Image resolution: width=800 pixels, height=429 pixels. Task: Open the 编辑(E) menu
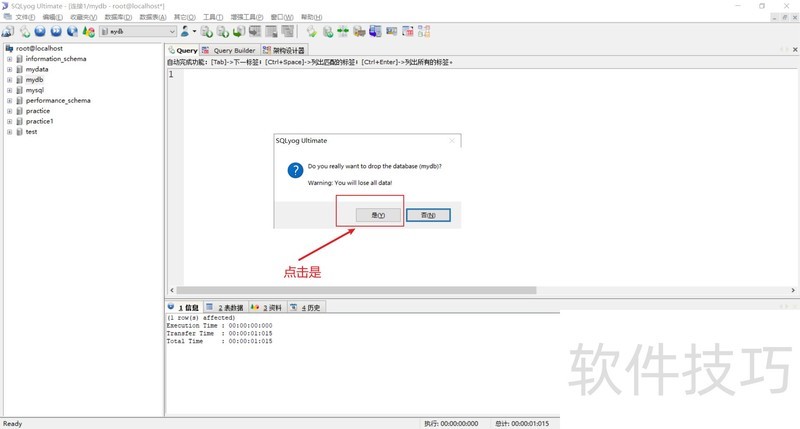coord(53,17)
